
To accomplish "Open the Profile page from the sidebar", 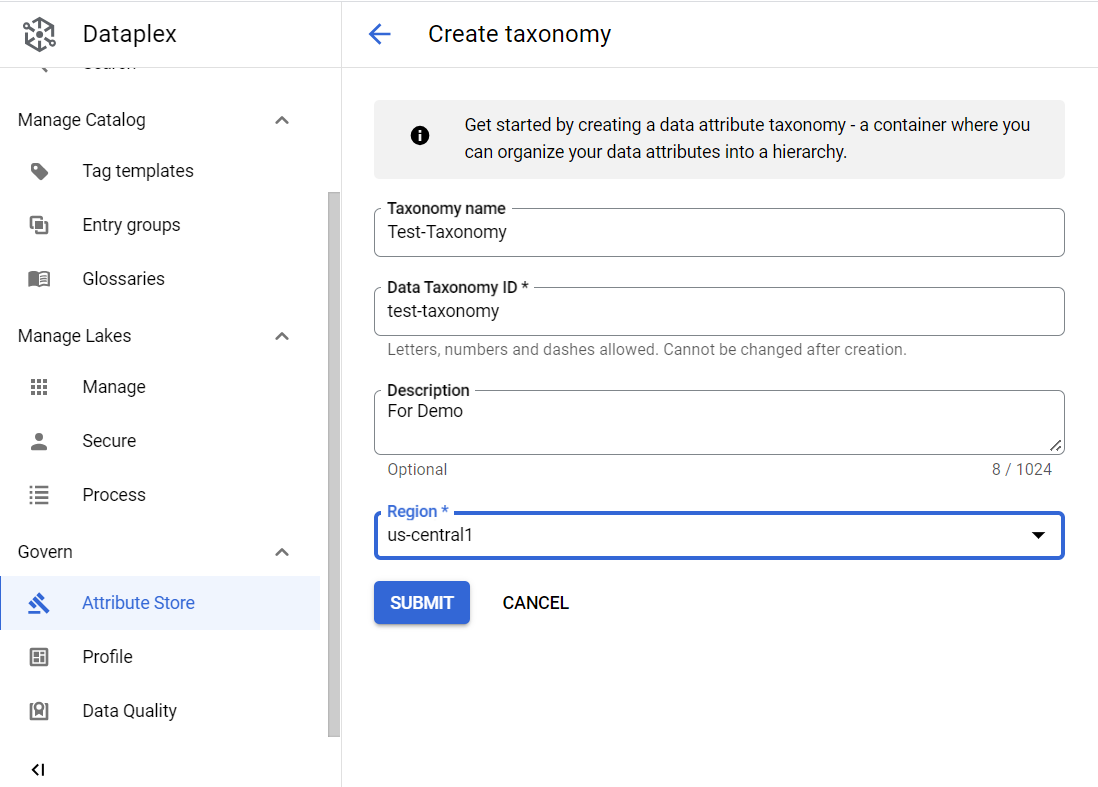I will tap(107, 657).
